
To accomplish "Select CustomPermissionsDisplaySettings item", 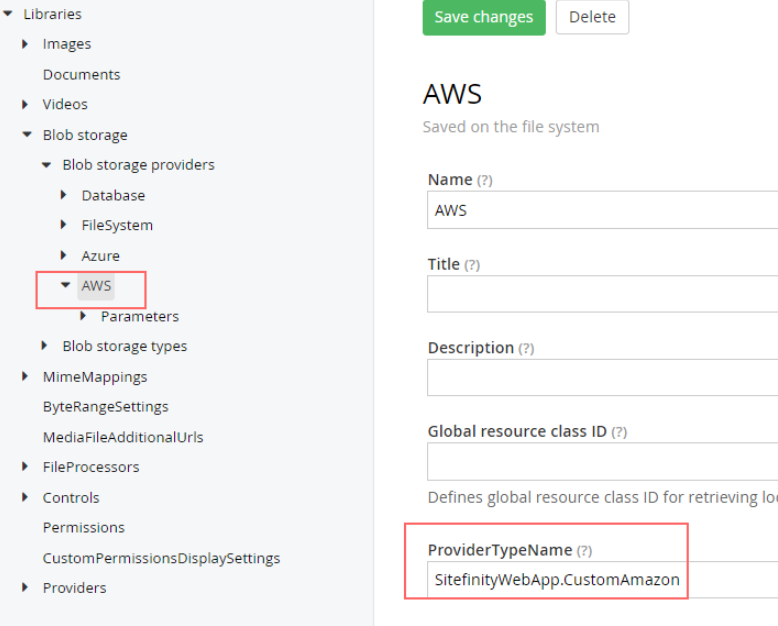I will click(161, 558).
